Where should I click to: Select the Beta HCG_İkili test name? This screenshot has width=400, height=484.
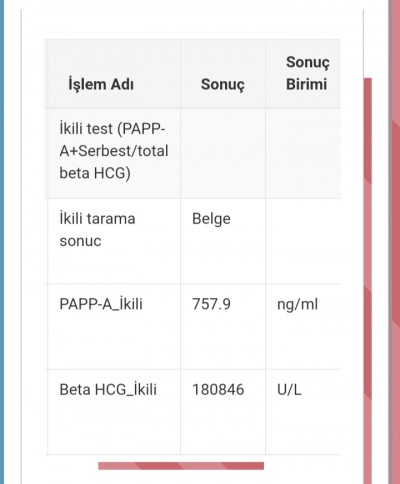pos(108,389)
